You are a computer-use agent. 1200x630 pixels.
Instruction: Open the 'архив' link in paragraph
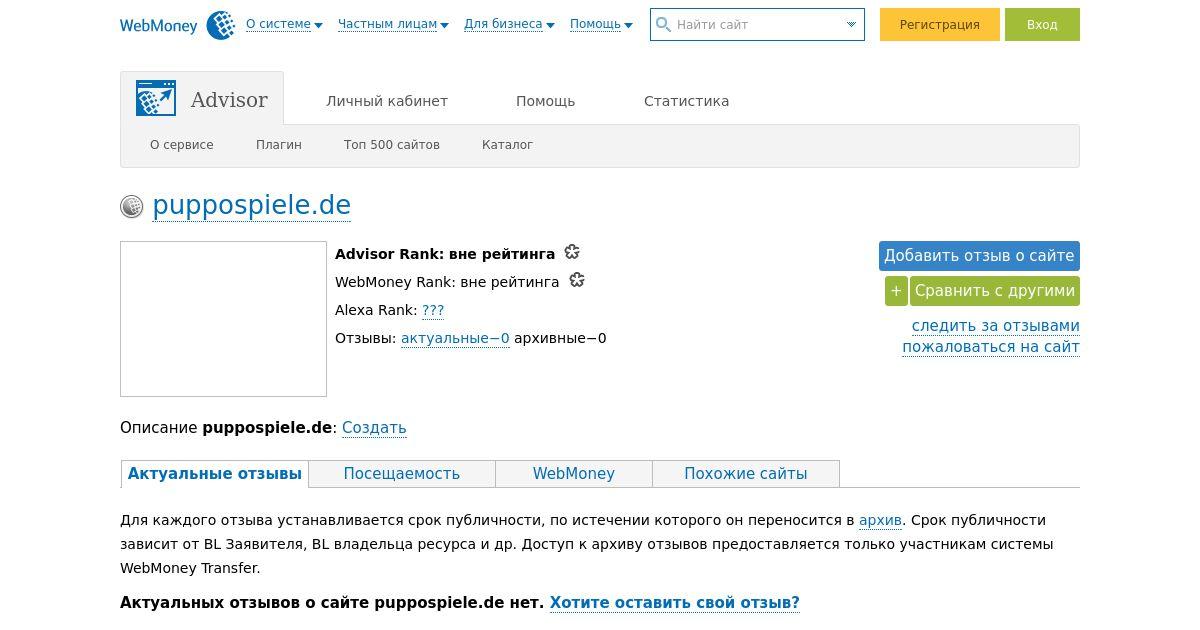(x=880, y=520)
